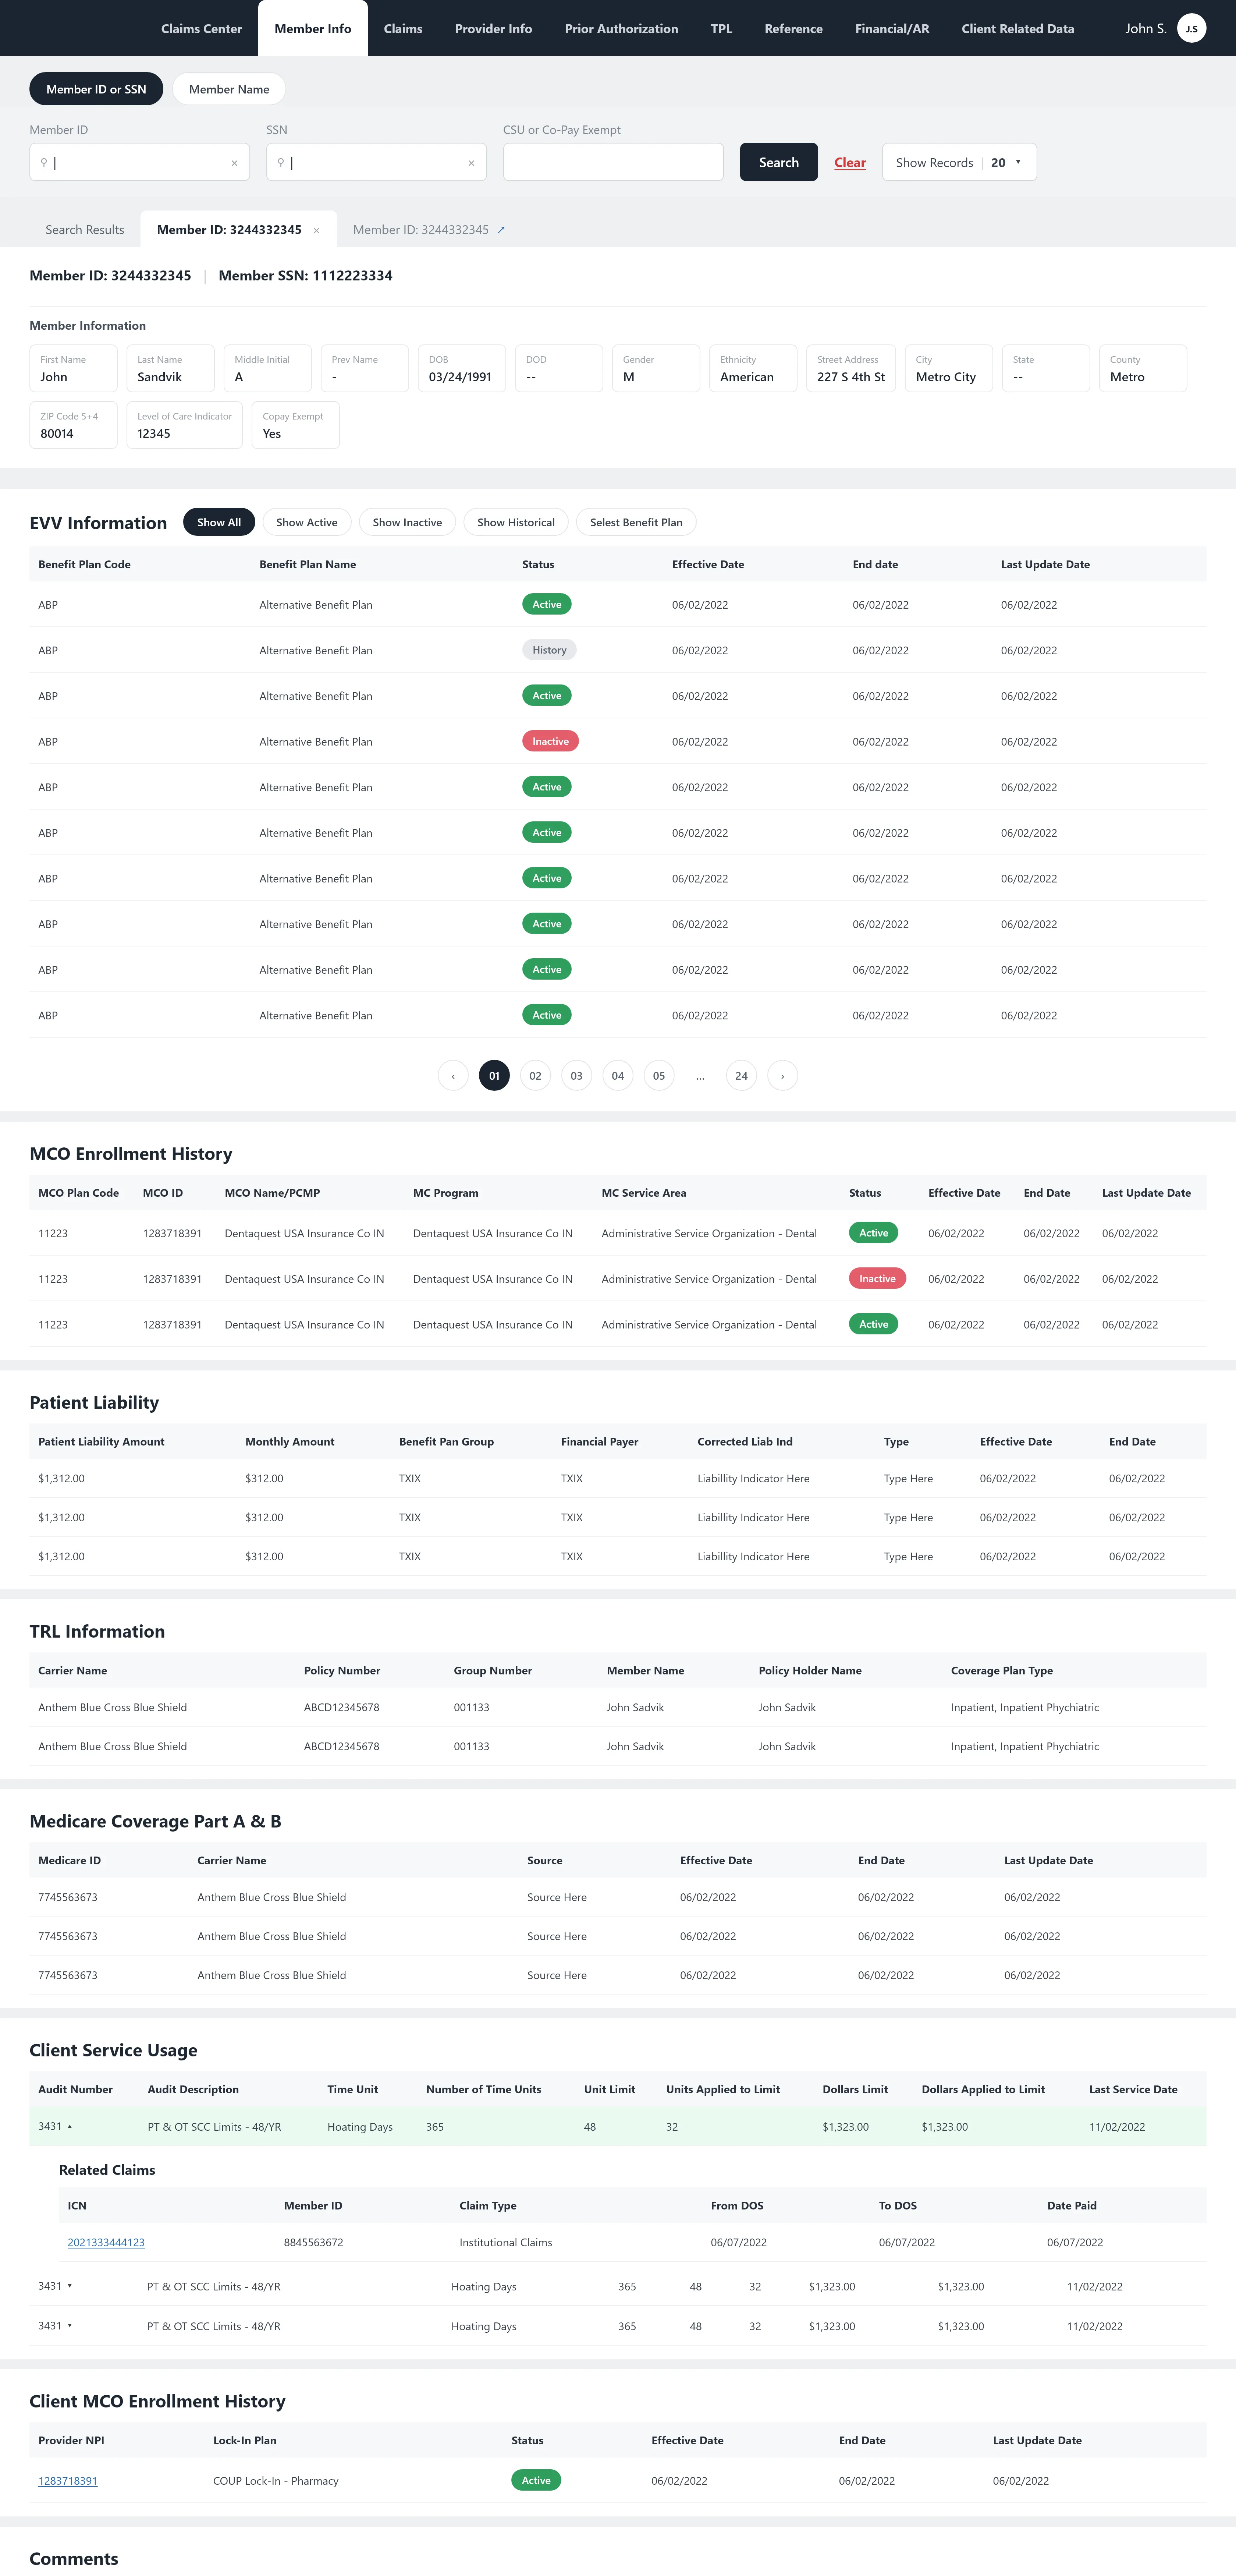Image resolution: width=1236 pixels, height=2576 pixels.
Task: Focus the CSU or Co-Pay Exempt field
Action: click(613, 162)
